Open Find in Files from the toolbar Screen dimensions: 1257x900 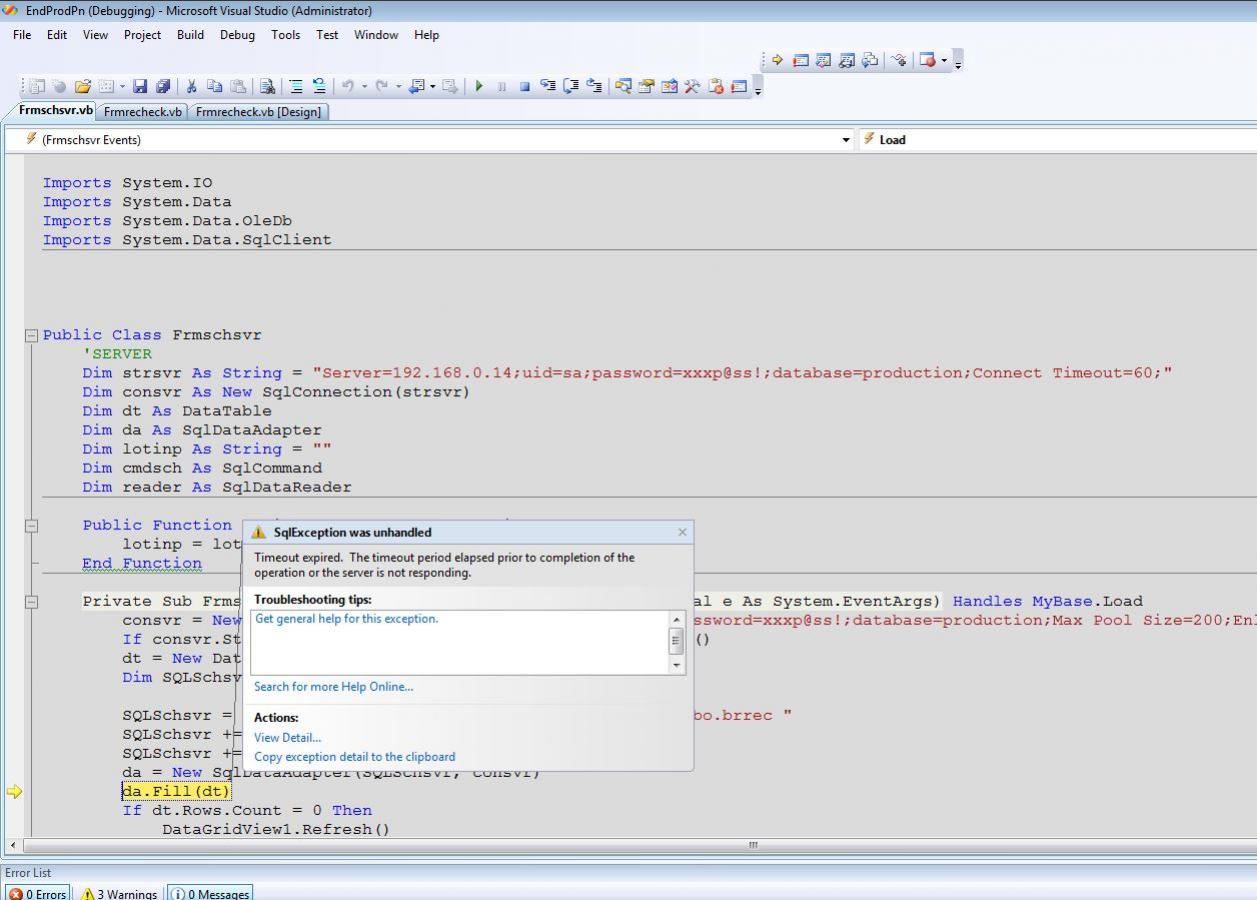(x=267, y=86)
